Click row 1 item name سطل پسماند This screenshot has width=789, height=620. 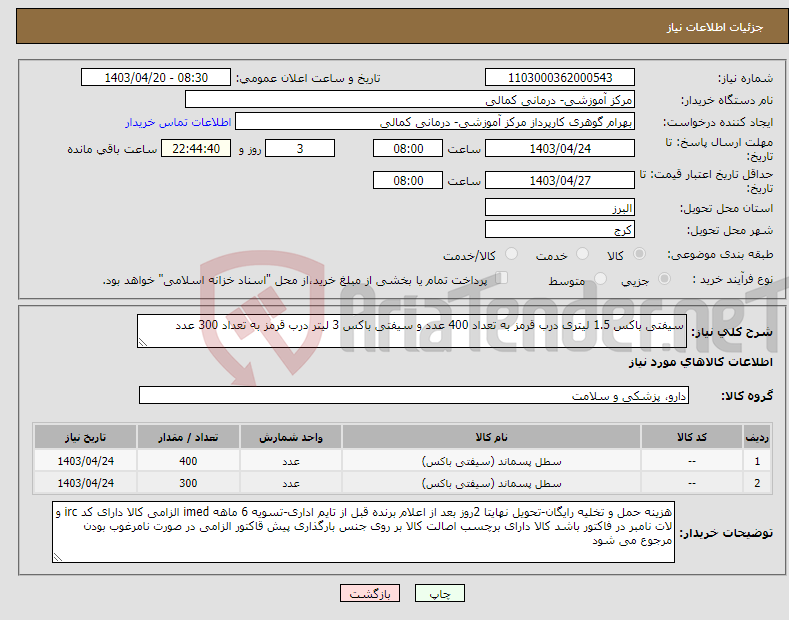click(491, 461)
